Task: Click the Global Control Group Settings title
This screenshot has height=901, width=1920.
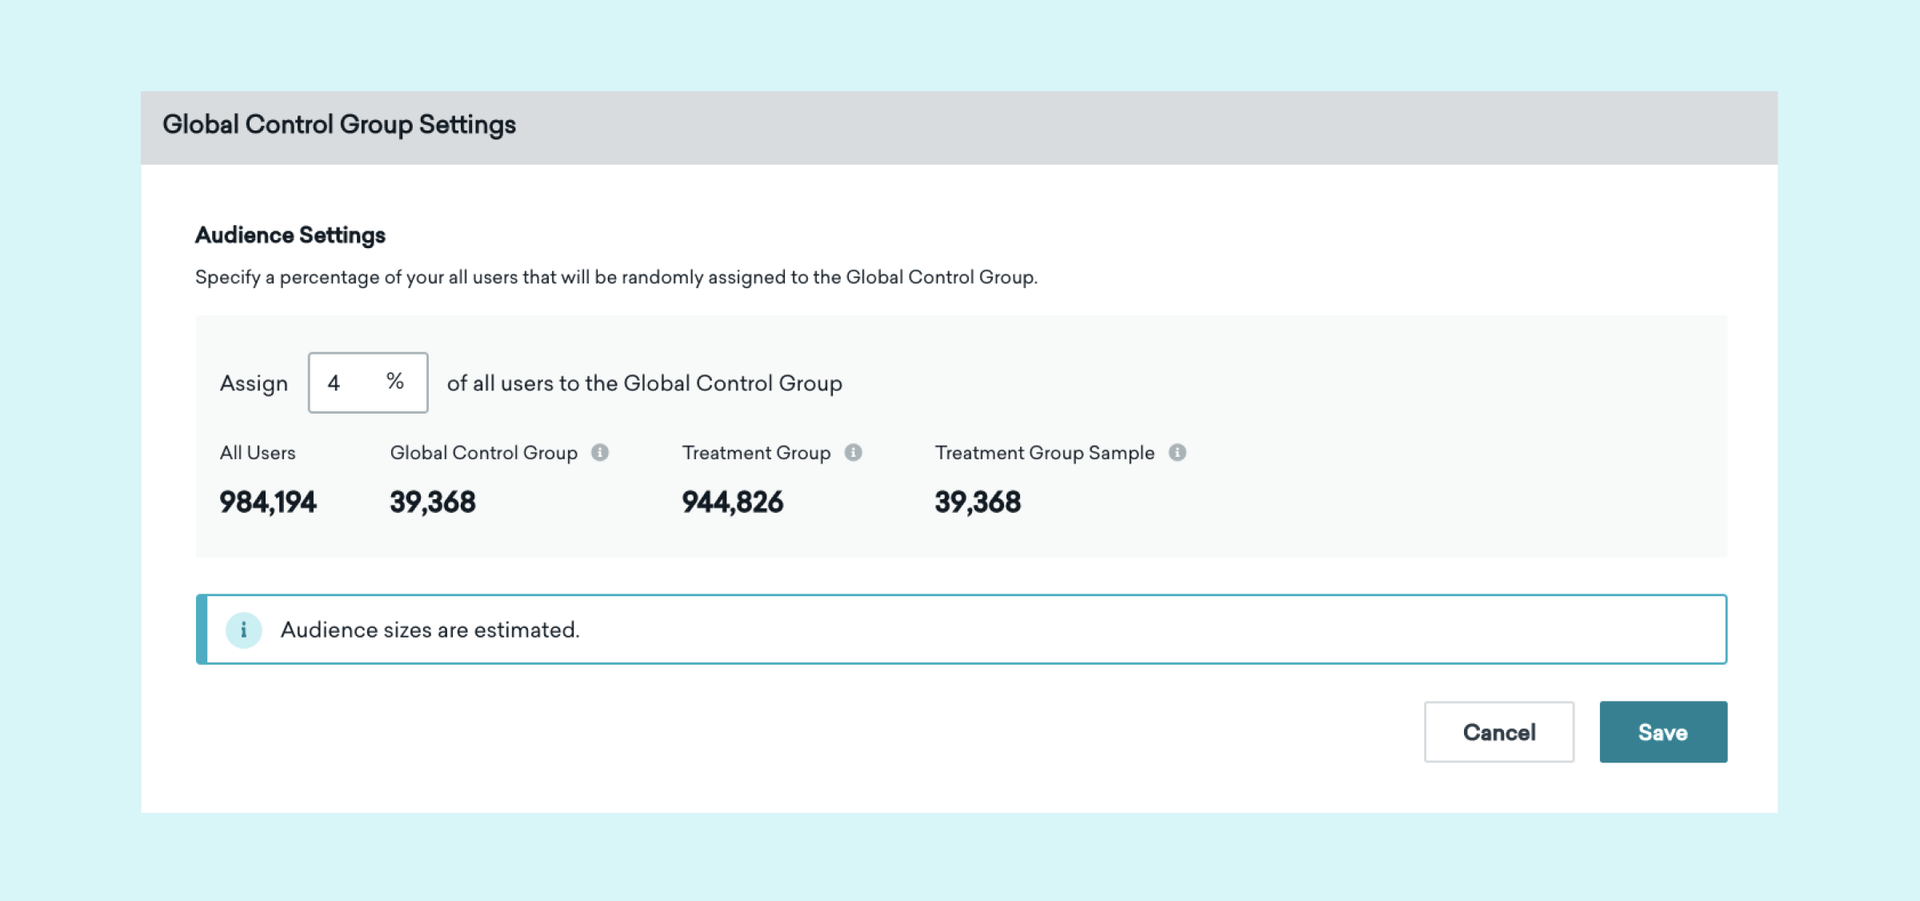Action: (x=339, y=125)
